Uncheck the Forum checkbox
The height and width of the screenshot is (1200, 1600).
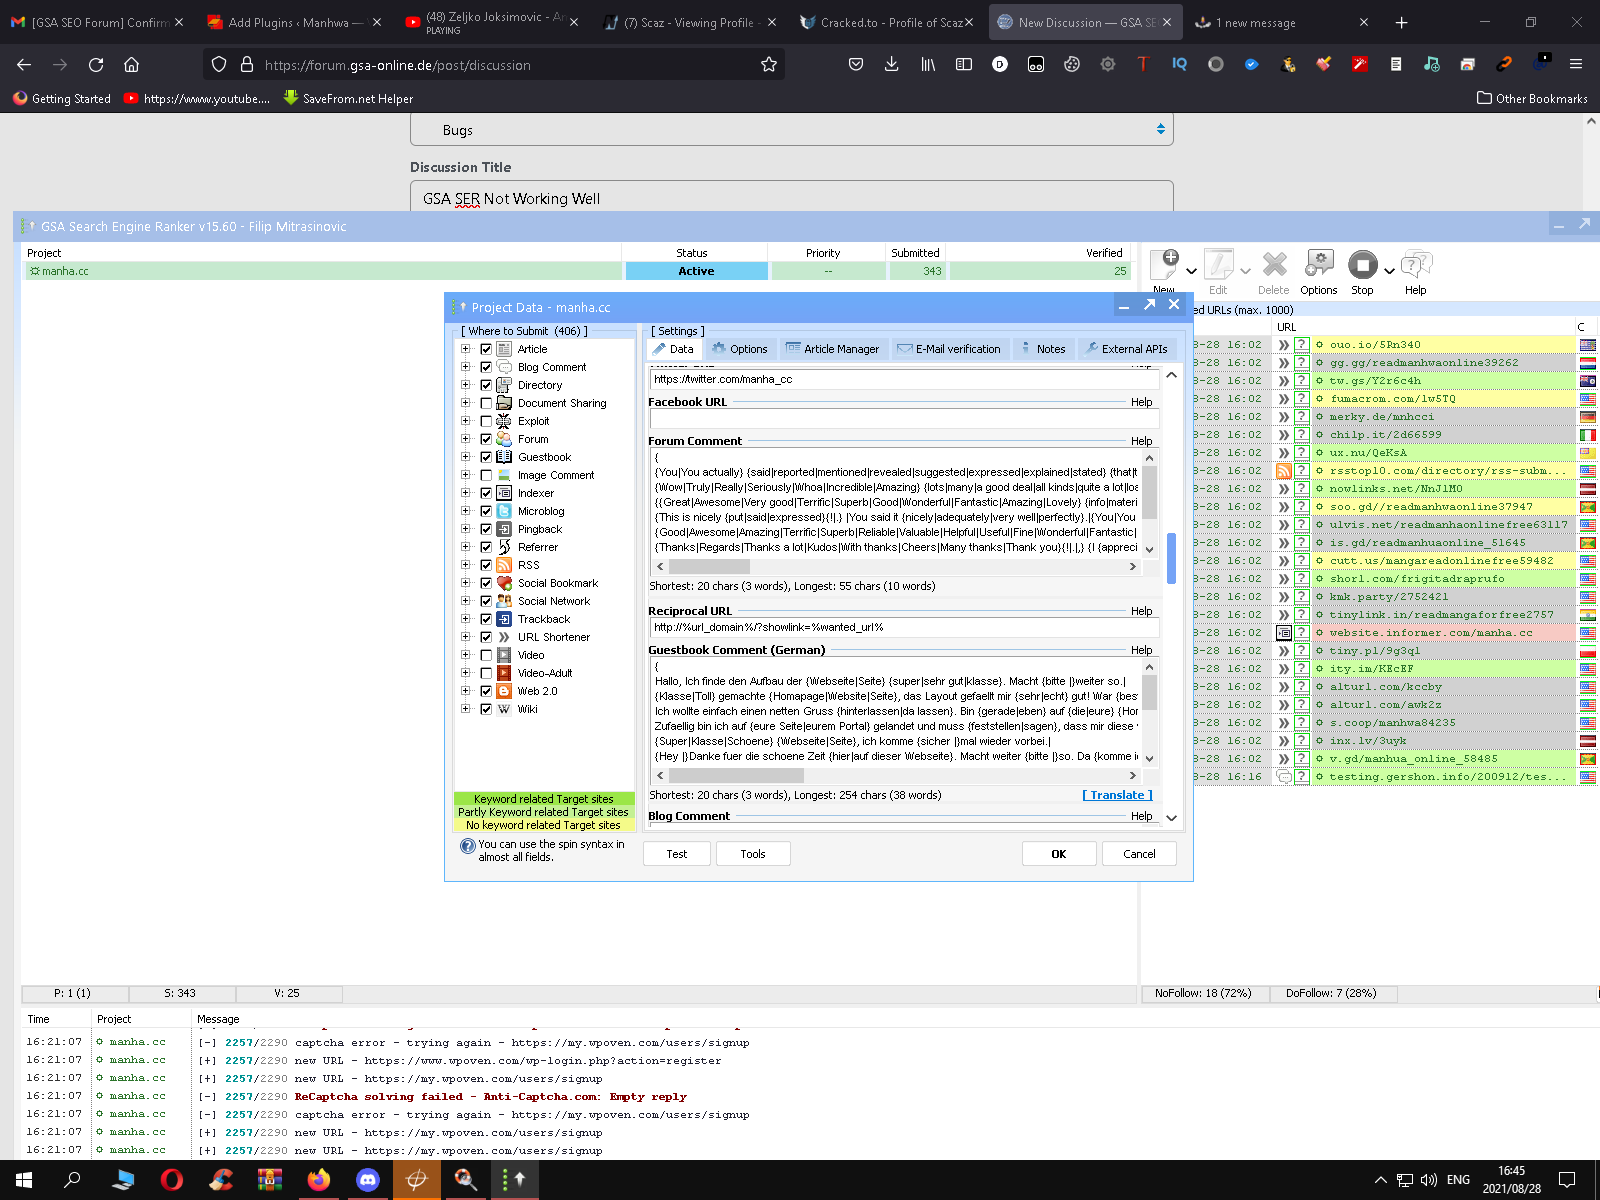[x=486, y=439]
